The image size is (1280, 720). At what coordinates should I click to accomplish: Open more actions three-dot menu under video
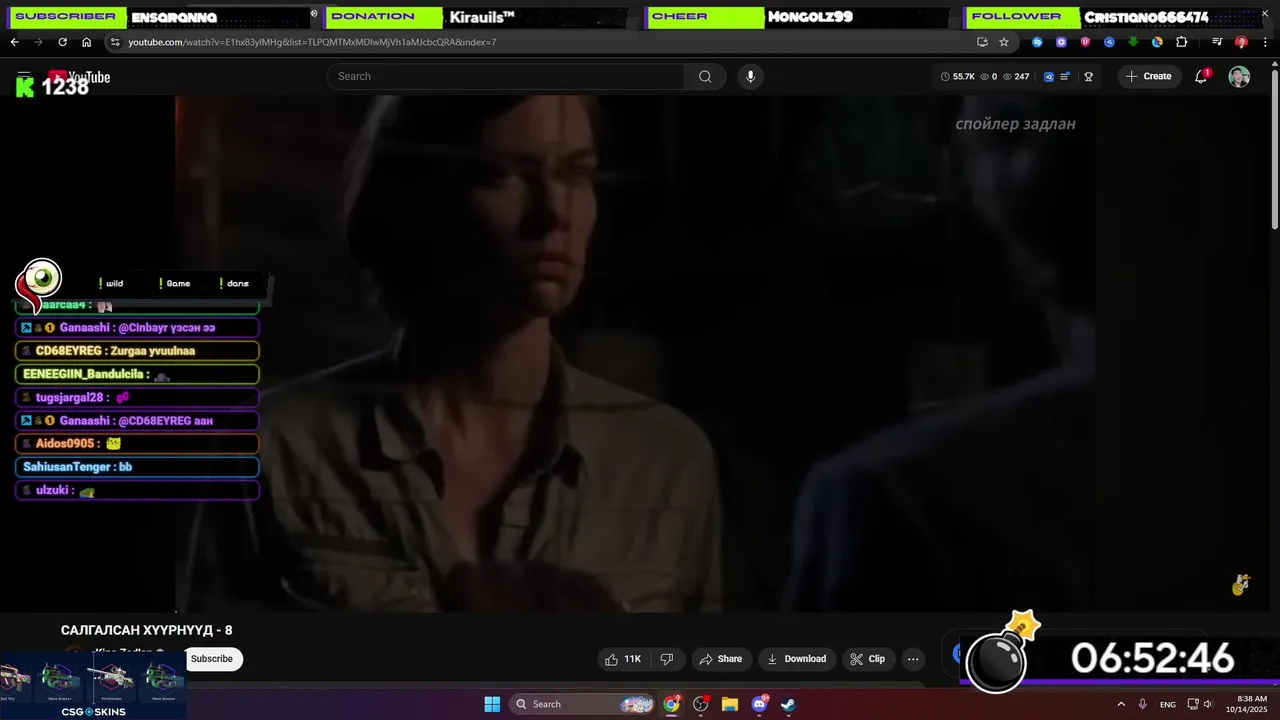coord(912,659)
